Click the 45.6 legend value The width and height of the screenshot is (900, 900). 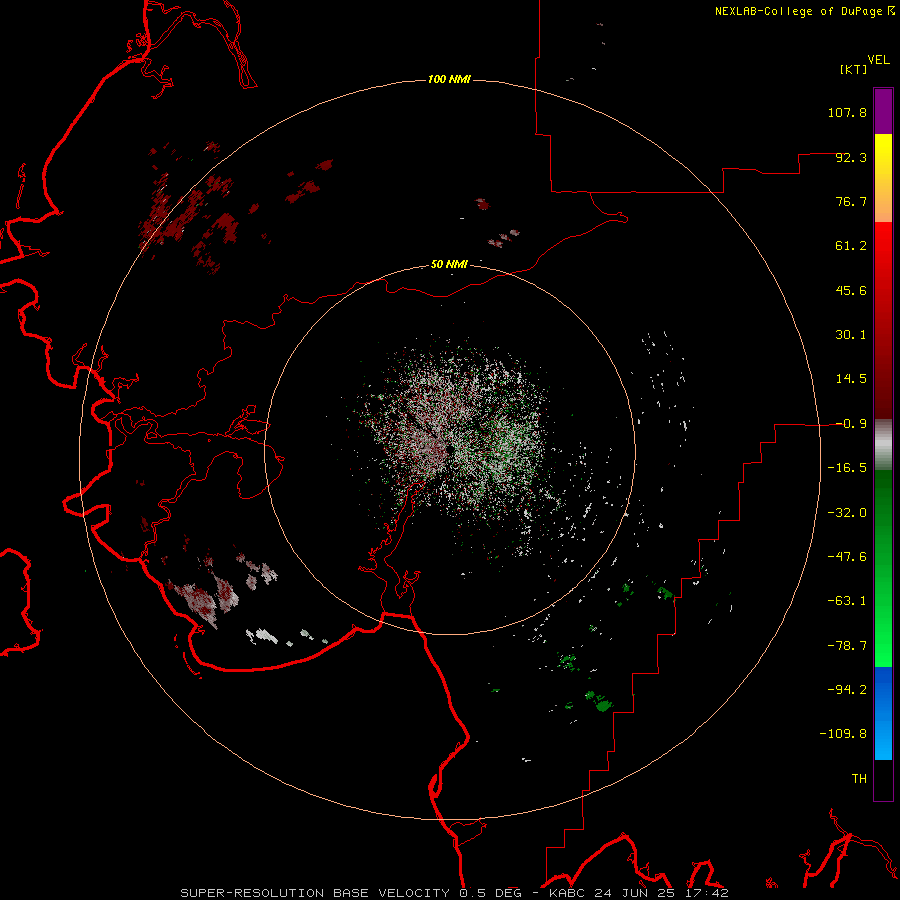pos(851,290)
